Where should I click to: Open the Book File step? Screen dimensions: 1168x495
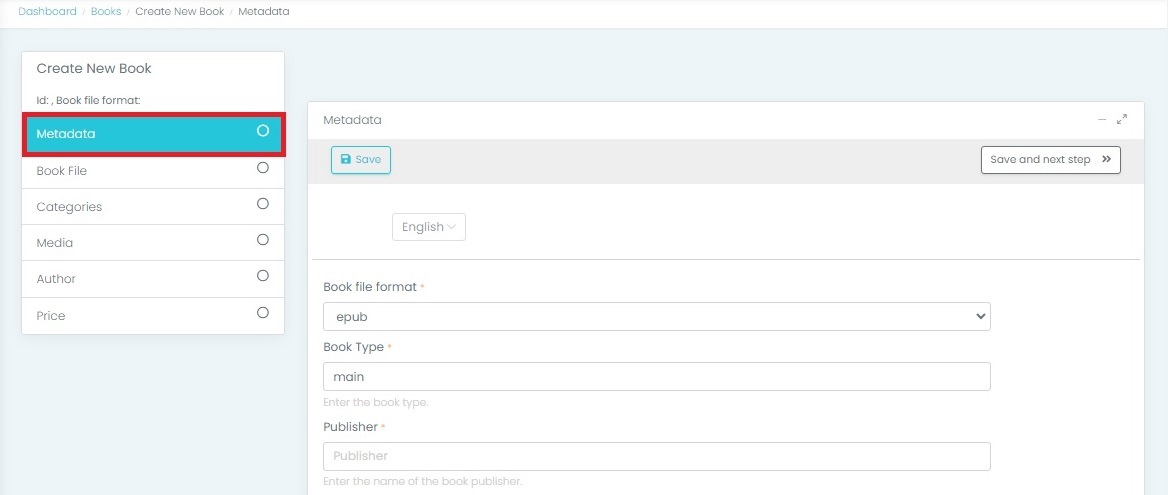[62, 171]
